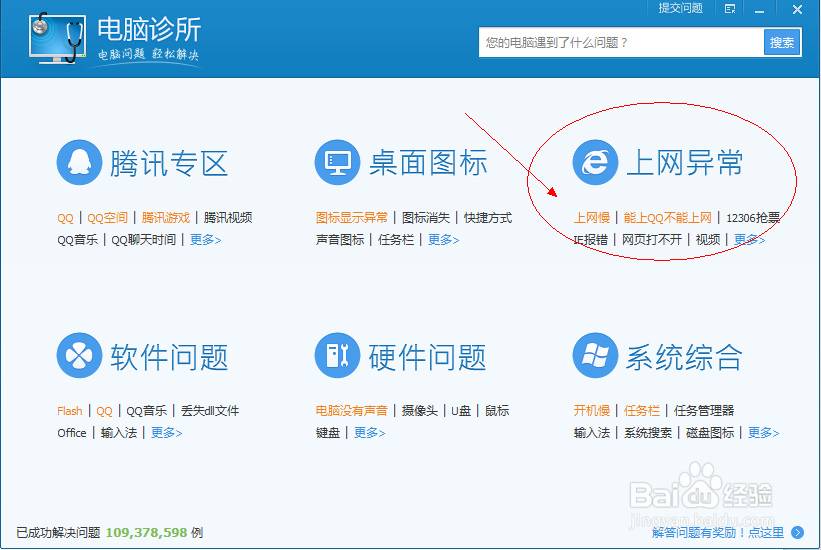This screenshot has width=821, height=550.
Task: Select the 键盘 link
Action: pos(328,433)
